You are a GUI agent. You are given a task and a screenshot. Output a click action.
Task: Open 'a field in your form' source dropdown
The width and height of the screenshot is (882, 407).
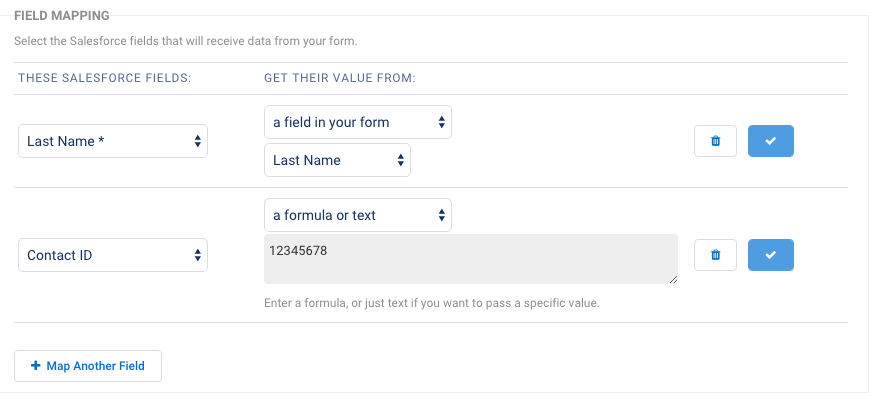(357, 122)
